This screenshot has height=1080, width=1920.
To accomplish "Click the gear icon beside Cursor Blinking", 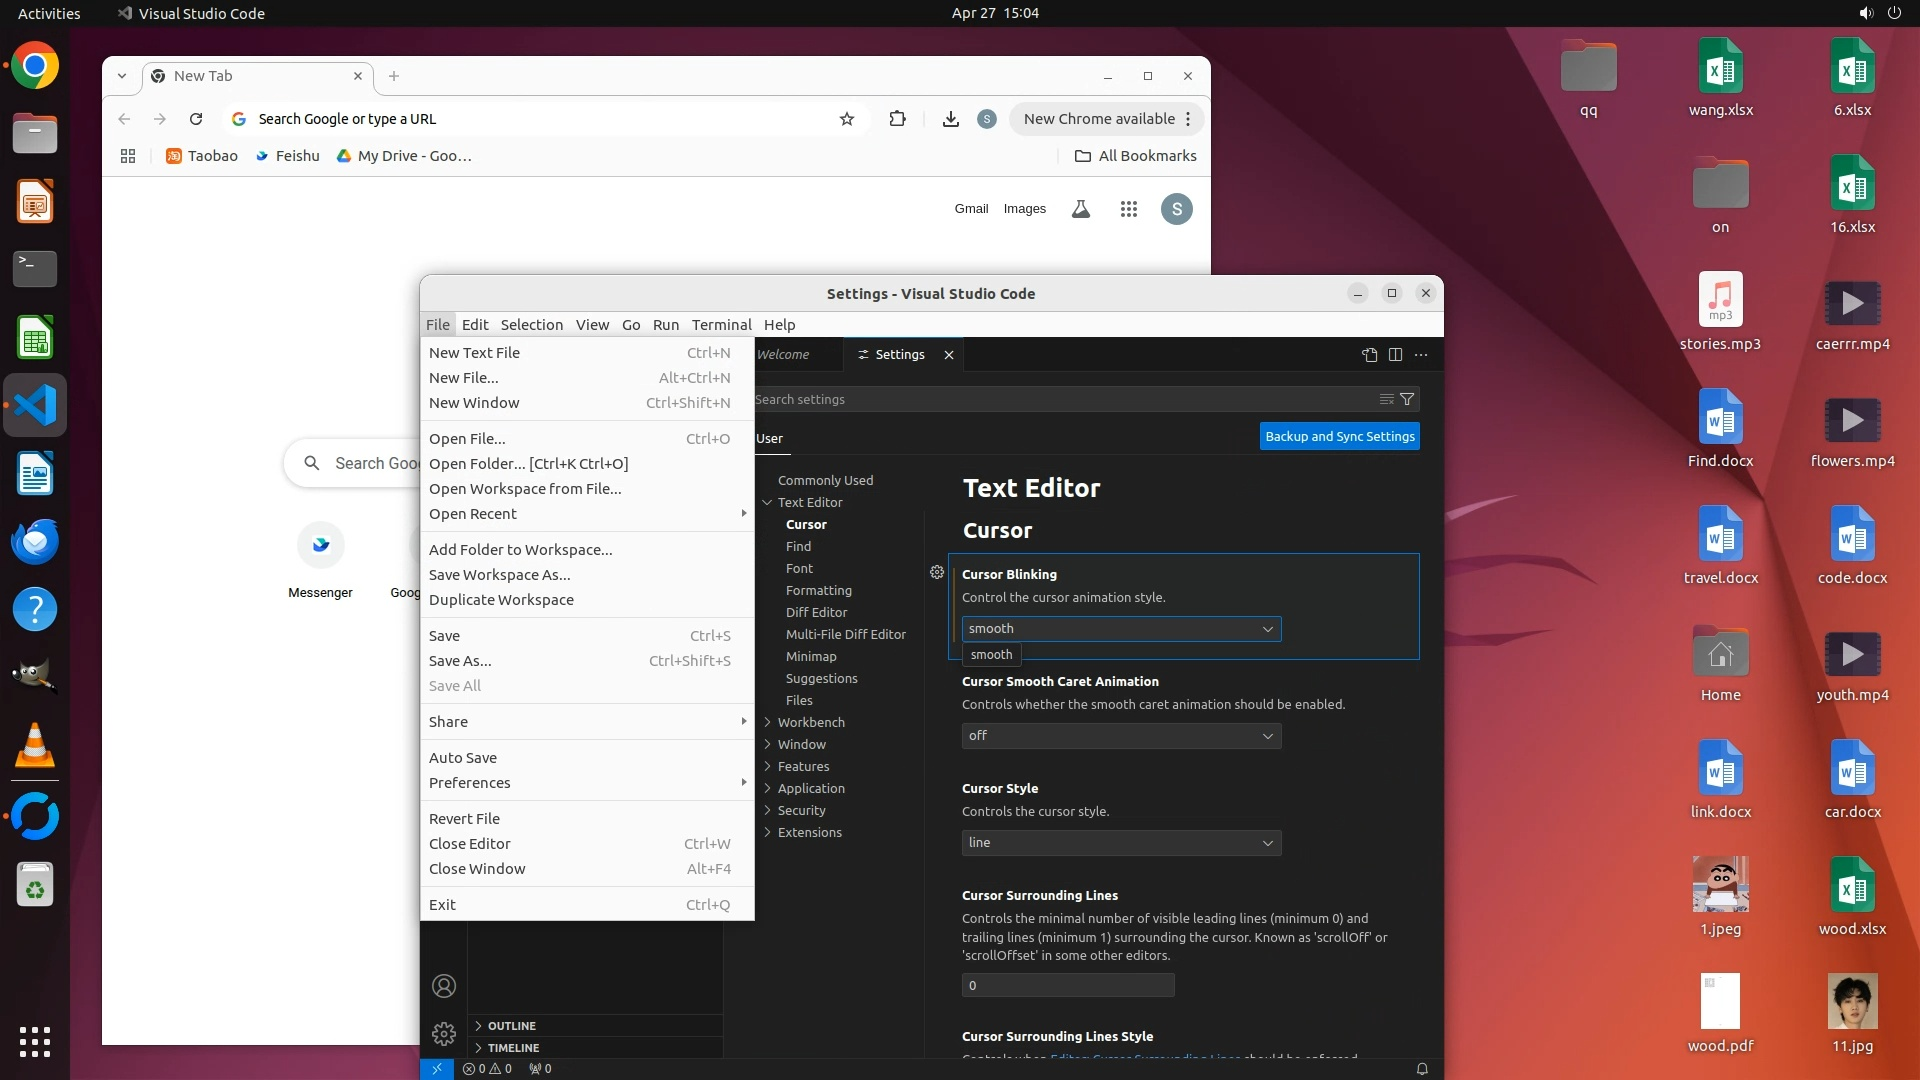I will click(x=937, y=573).
